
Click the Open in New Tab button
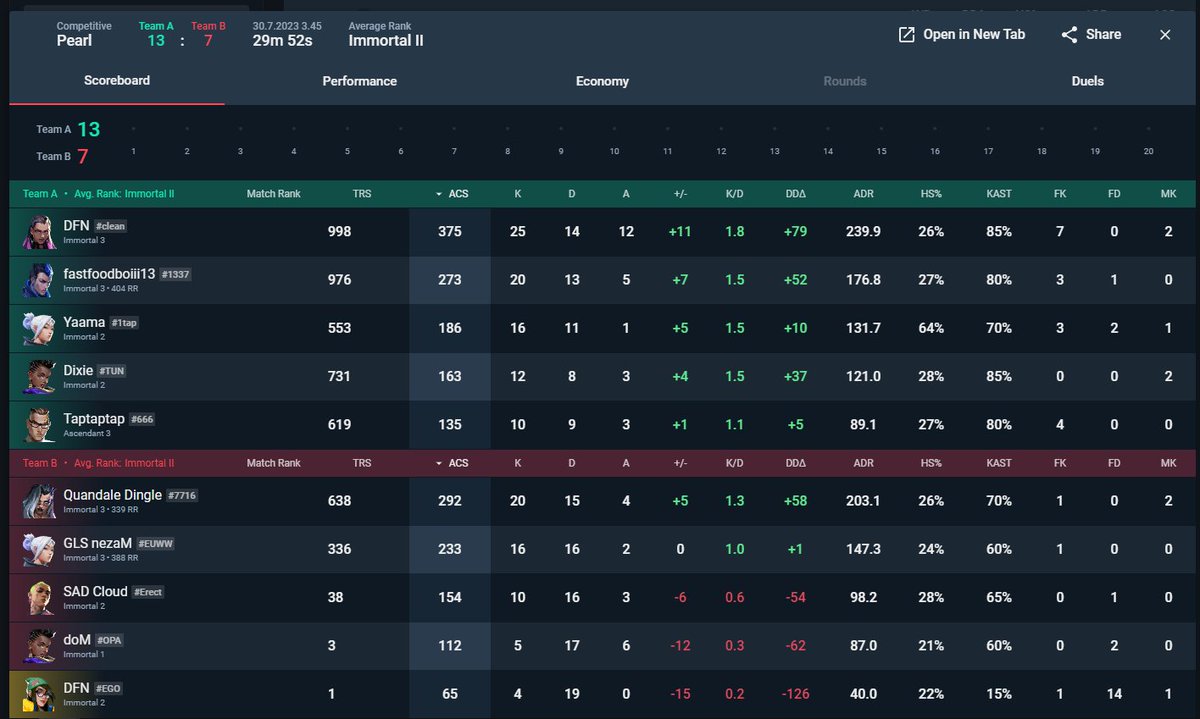pyautogui.click(x=962, y=35)
